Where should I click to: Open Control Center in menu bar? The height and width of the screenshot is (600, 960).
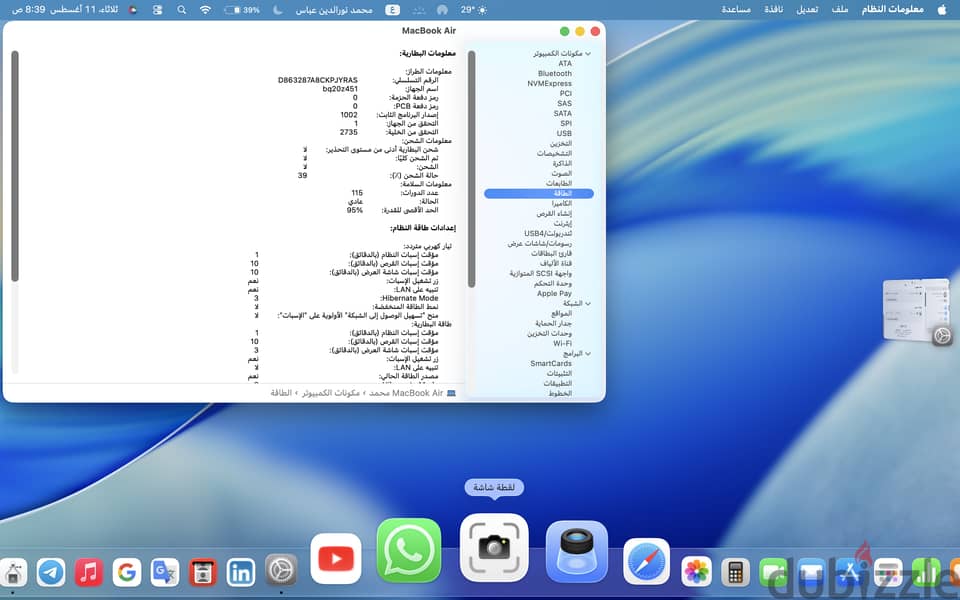[157, 10]
